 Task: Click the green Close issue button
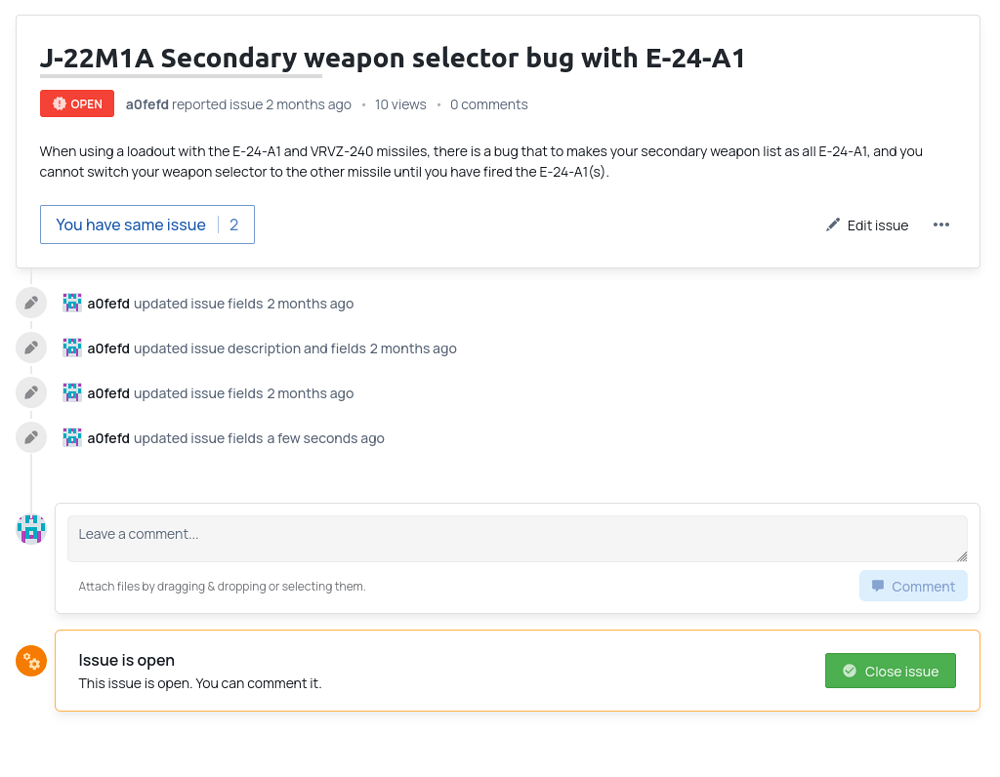point(890,670)
